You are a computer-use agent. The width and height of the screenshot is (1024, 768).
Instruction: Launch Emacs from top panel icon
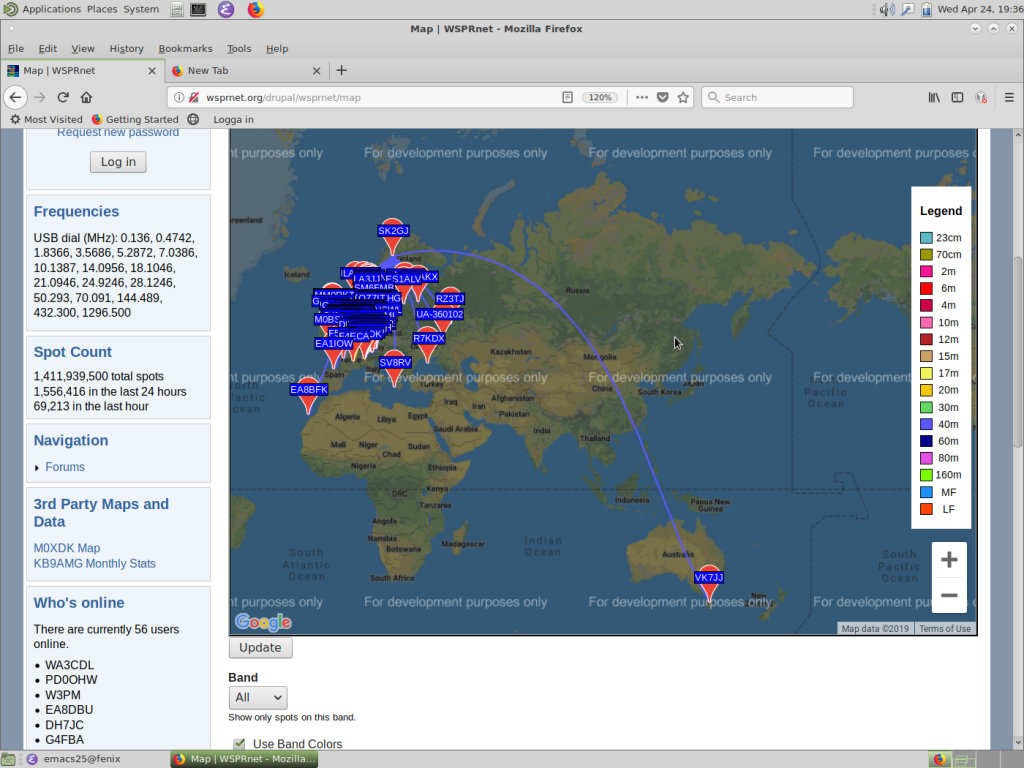click(x=226, y=9)
